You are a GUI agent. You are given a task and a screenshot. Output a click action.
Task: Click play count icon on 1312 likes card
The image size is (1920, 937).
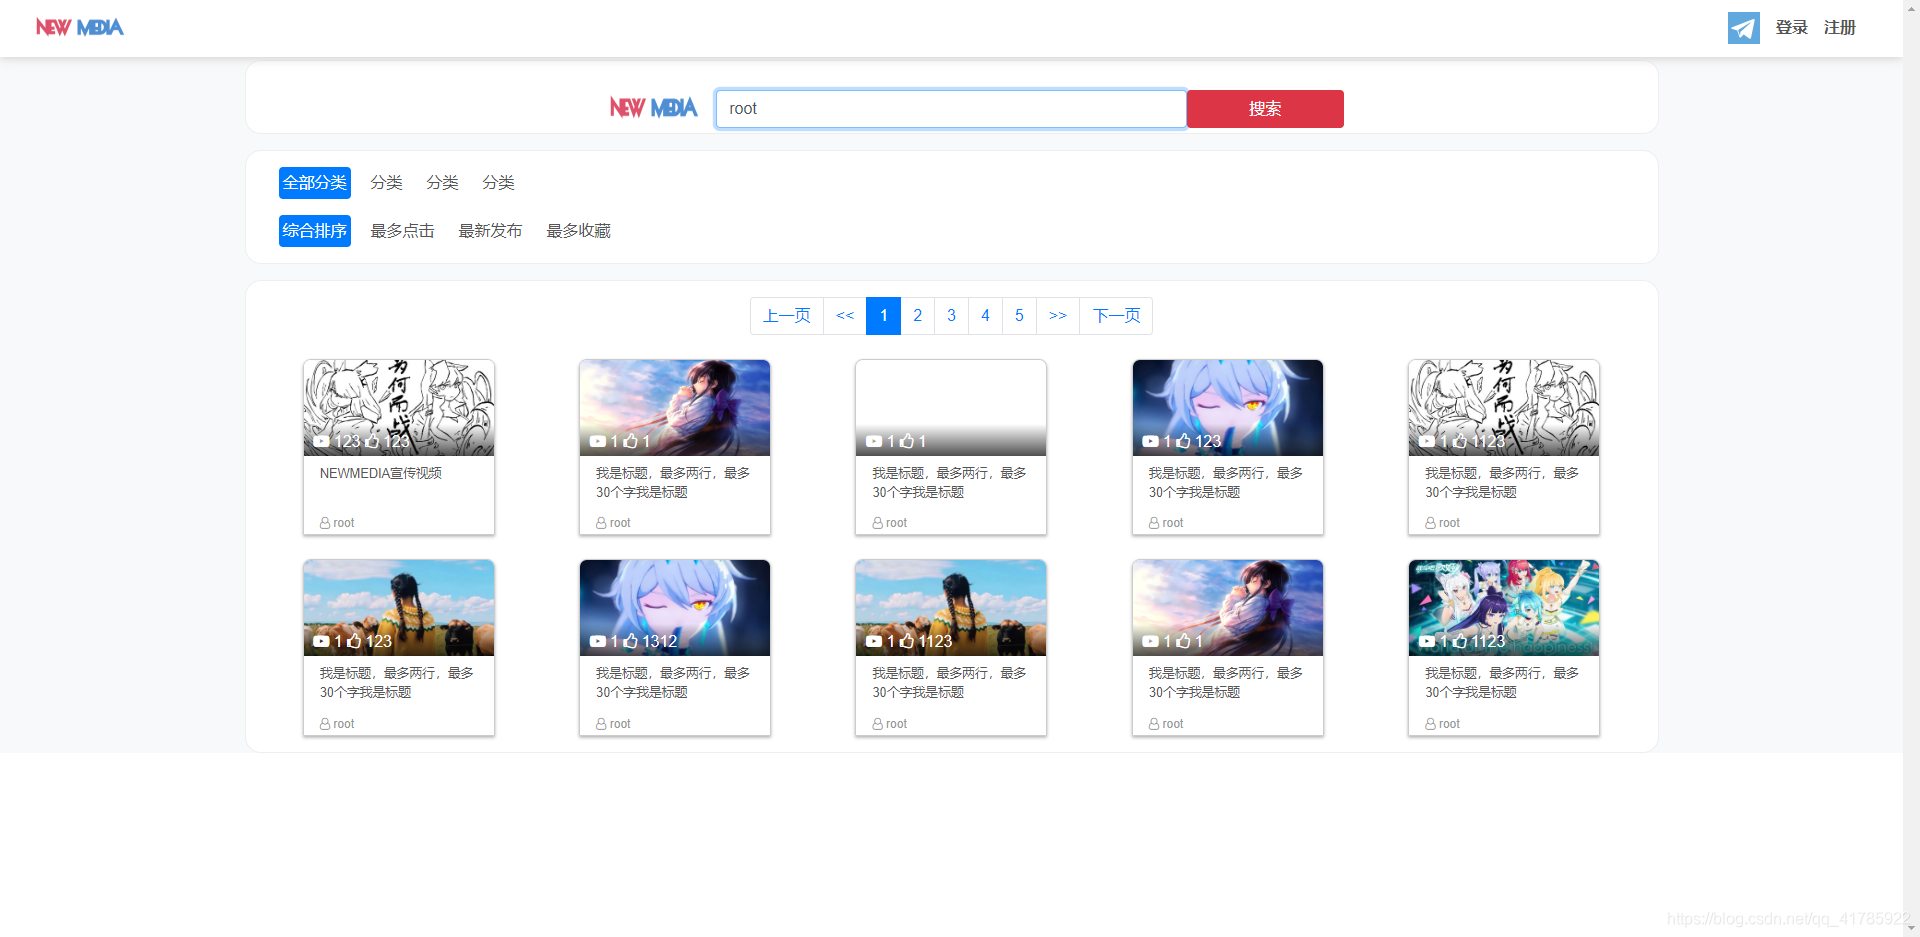pos(598,641)
